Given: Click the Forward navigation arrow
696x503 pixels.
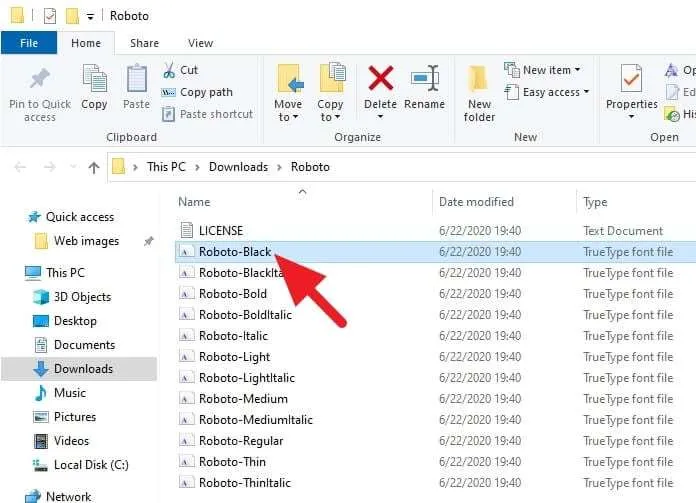Looking at the screenshot, I should pyautogui.click(x=49, y=167).
